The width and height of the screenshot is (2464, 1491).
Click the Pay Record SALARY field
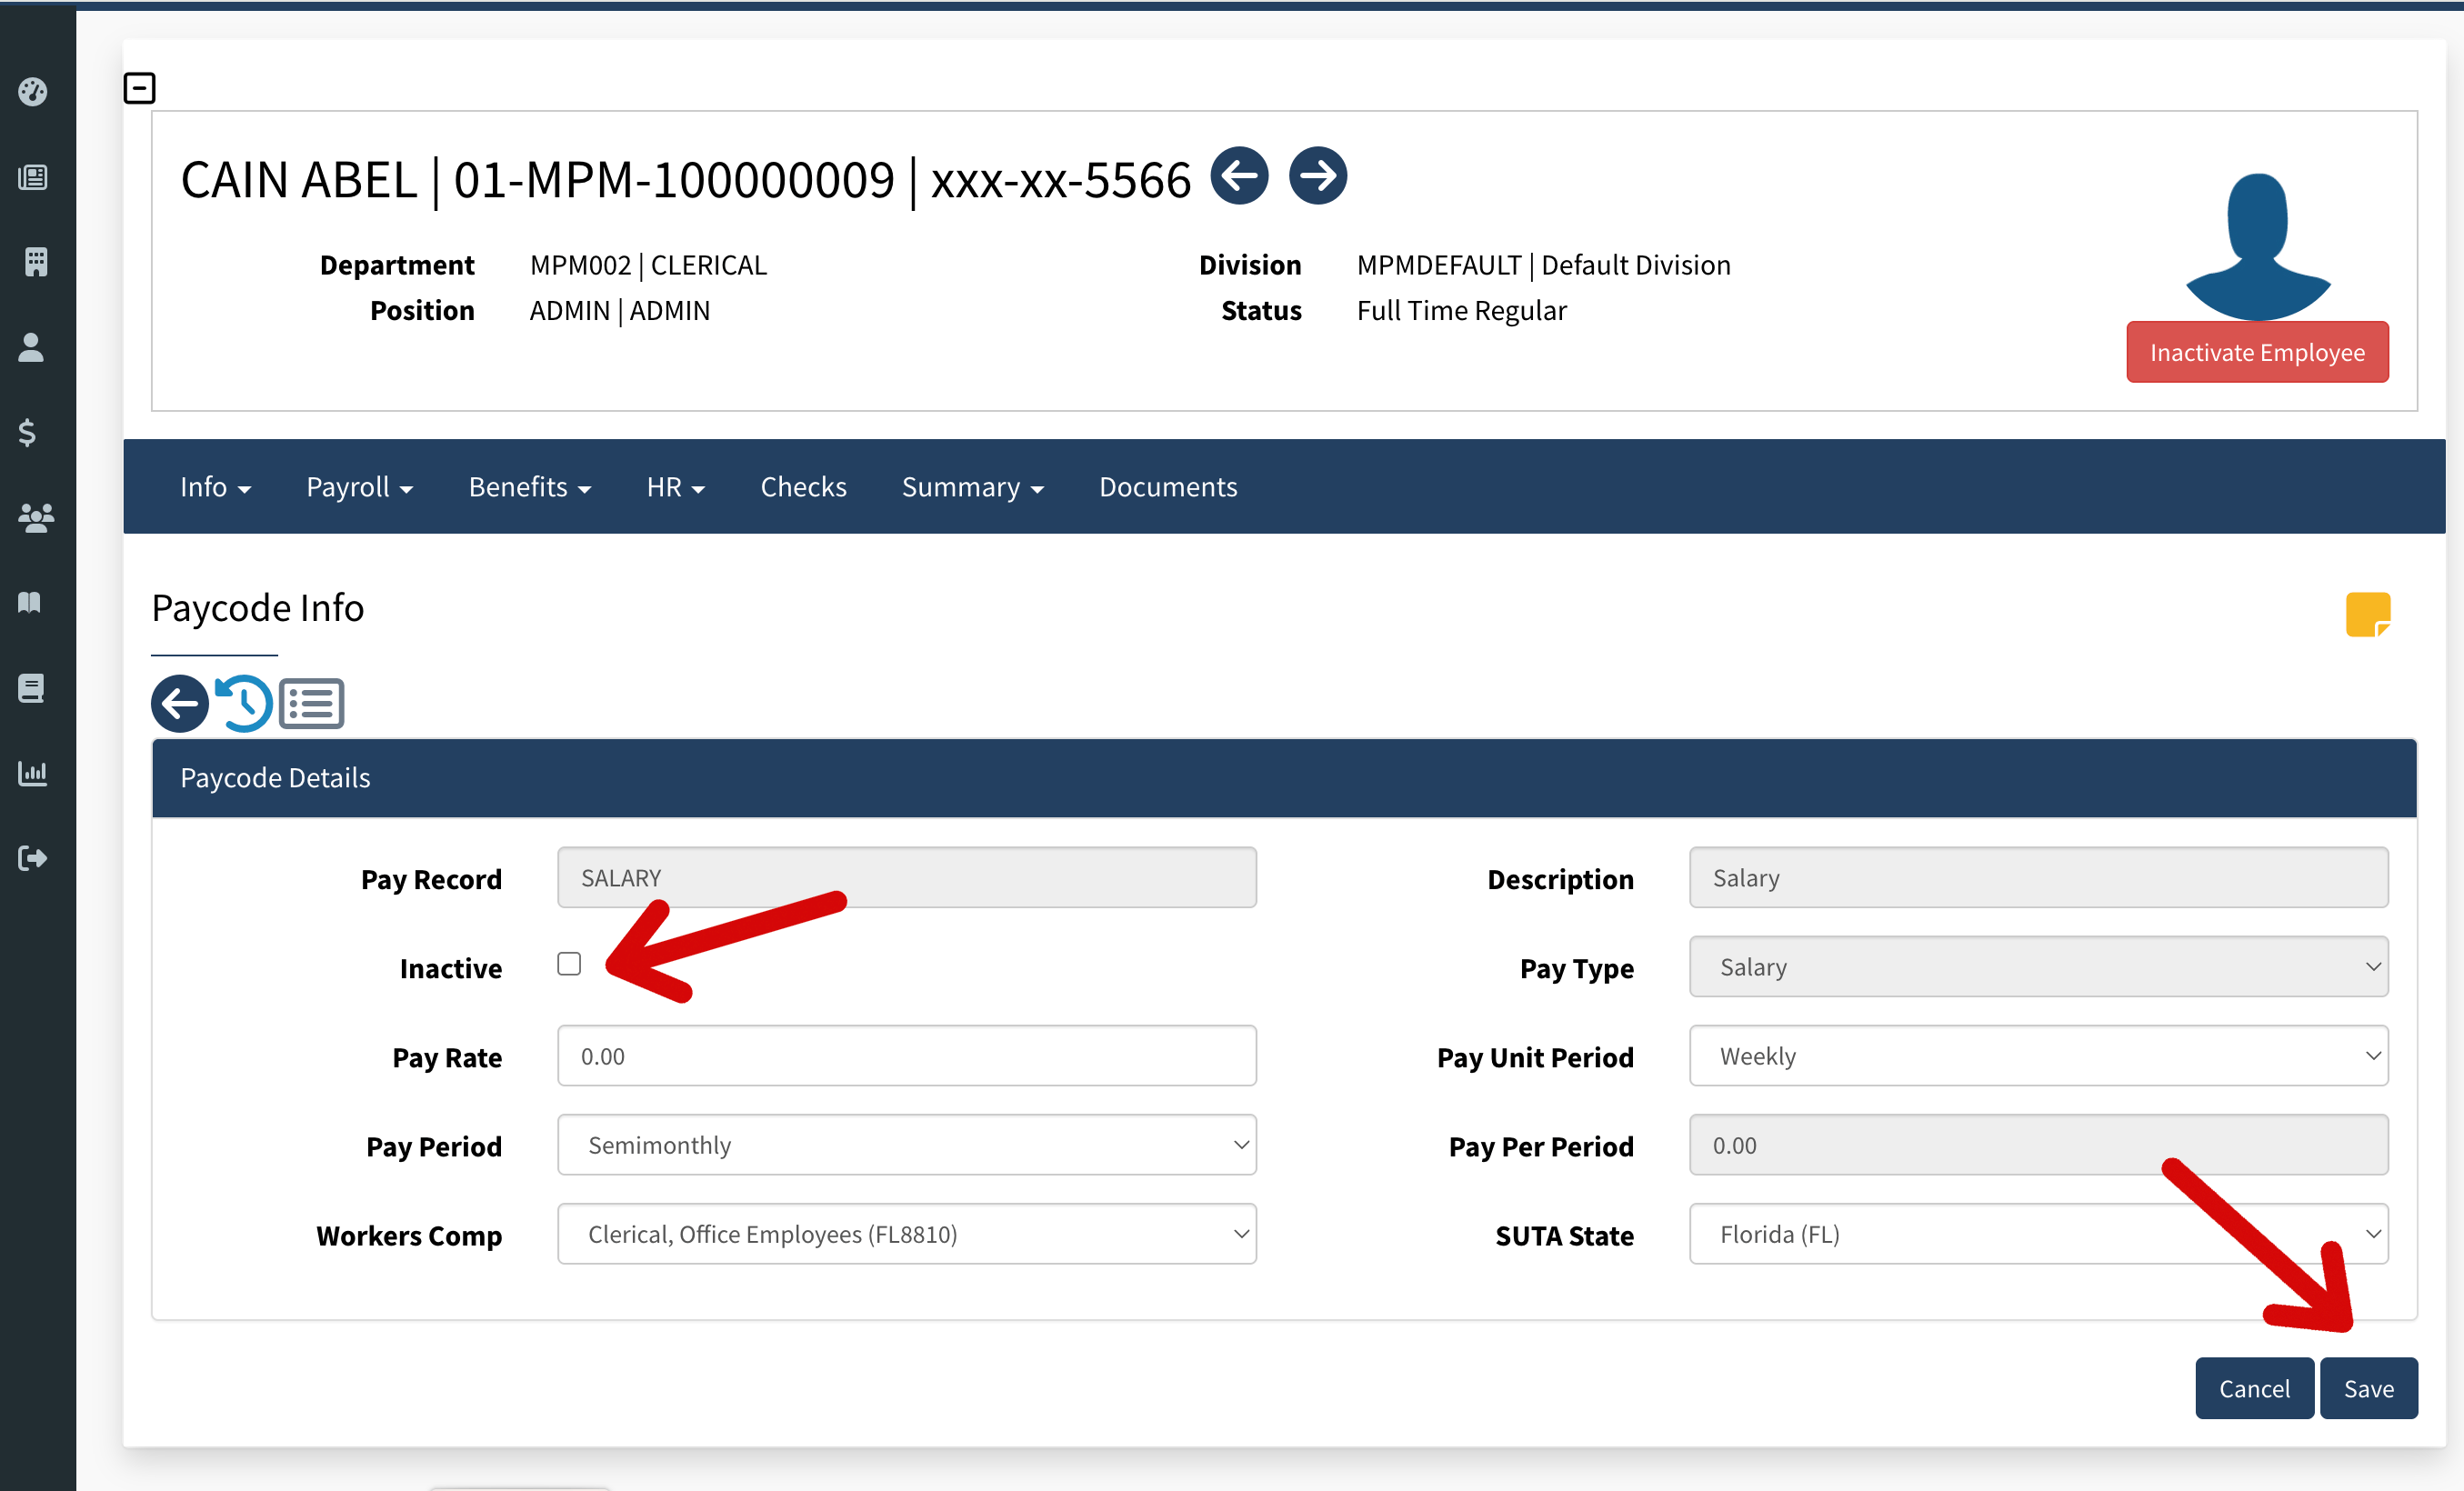coord(906,878)
